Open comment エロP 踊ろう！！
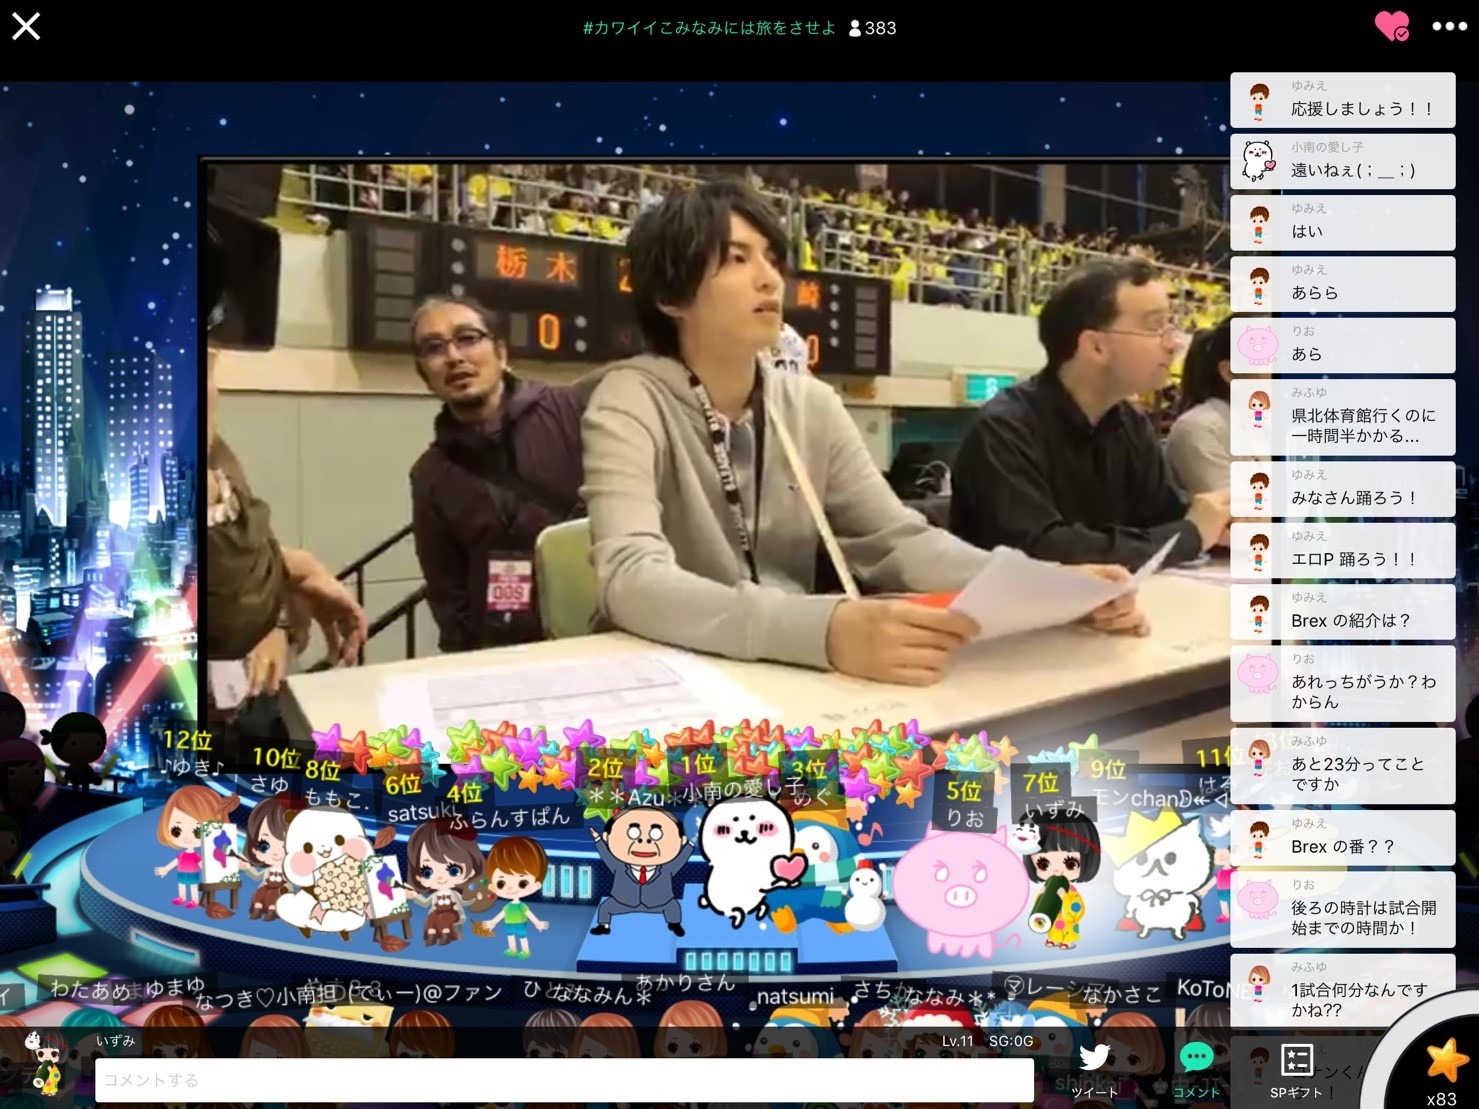This screenshot has width=1479, height=1109. [x=1342, y=550]
